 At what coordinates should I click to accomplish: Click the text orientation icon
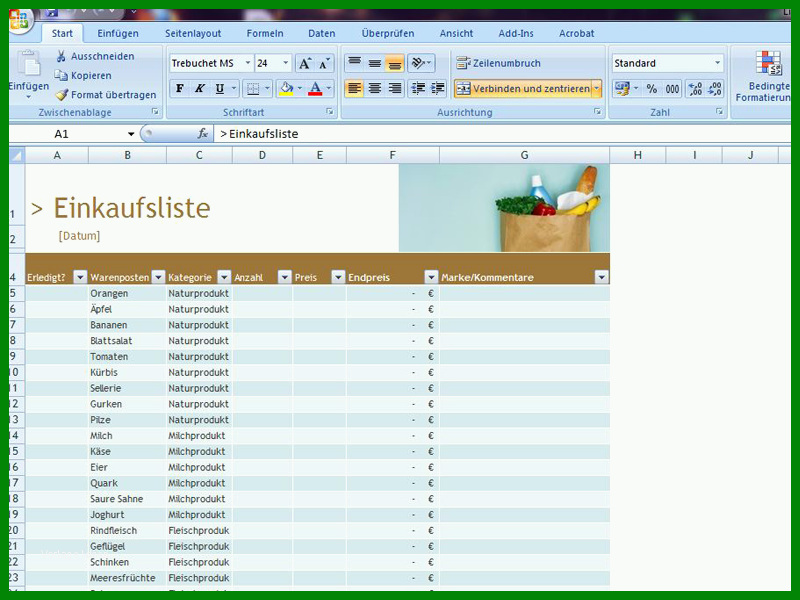(418, 63)
